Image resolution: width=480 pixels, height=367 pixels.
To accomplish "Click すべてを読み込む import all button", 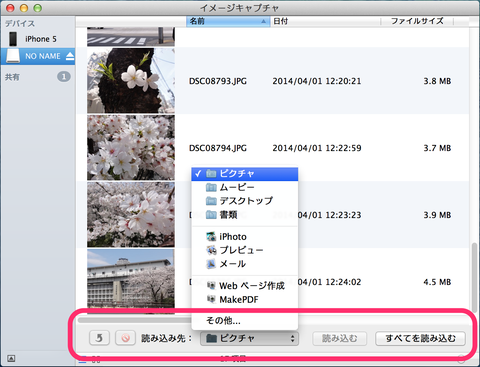I will pos(420,338).
